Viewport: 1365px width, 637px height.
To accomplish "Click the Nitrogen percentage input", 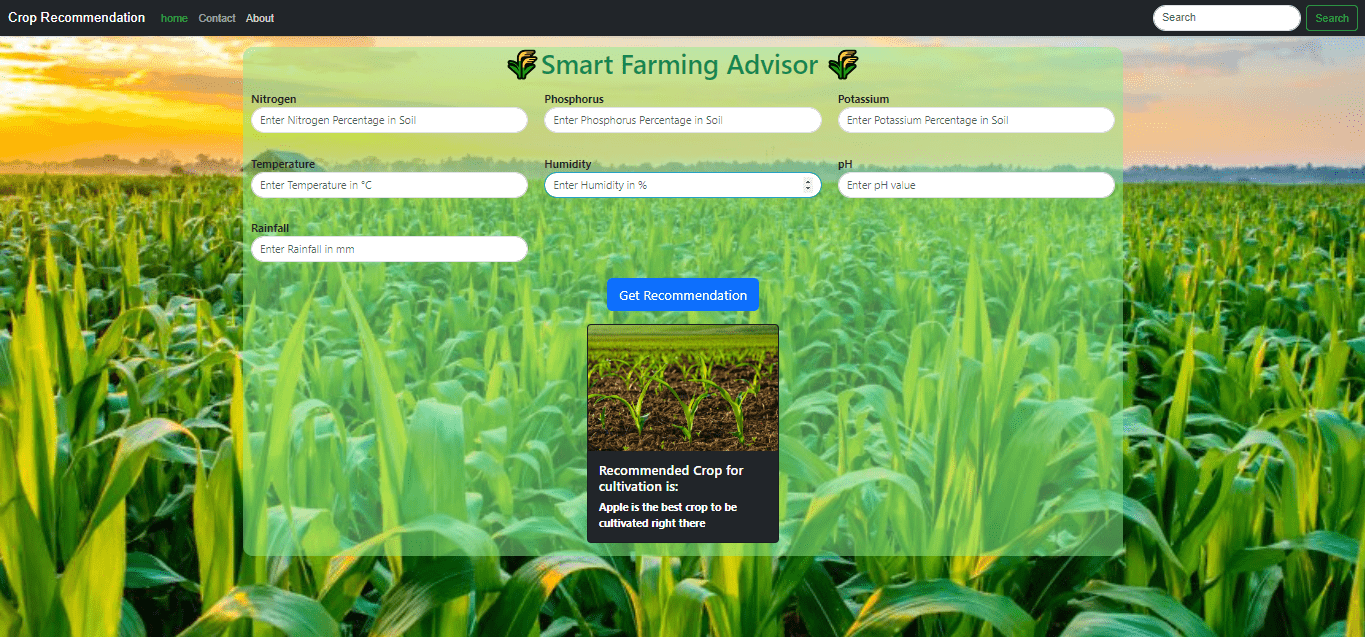I will tap(389, 120).
